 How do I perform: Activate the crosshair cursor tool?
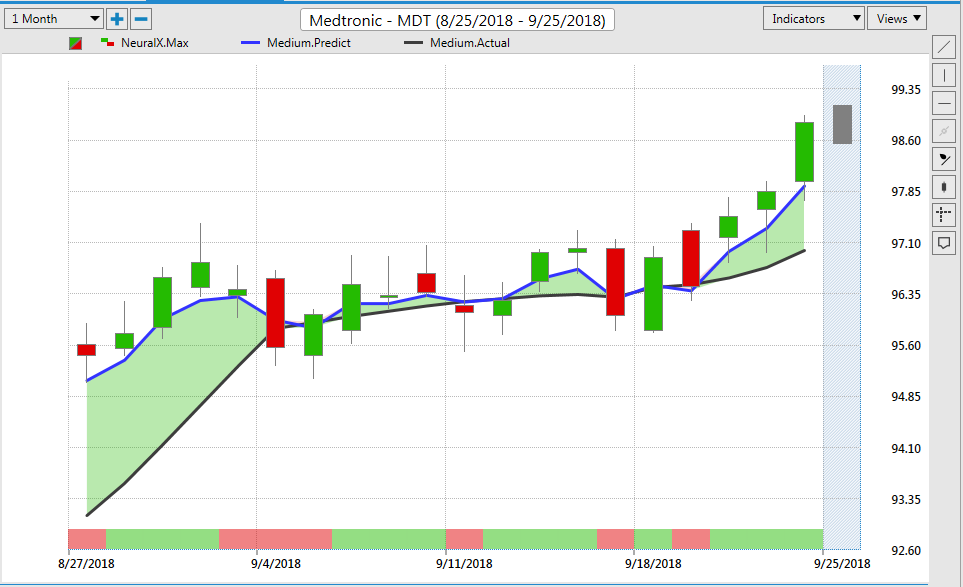(944, 215)
